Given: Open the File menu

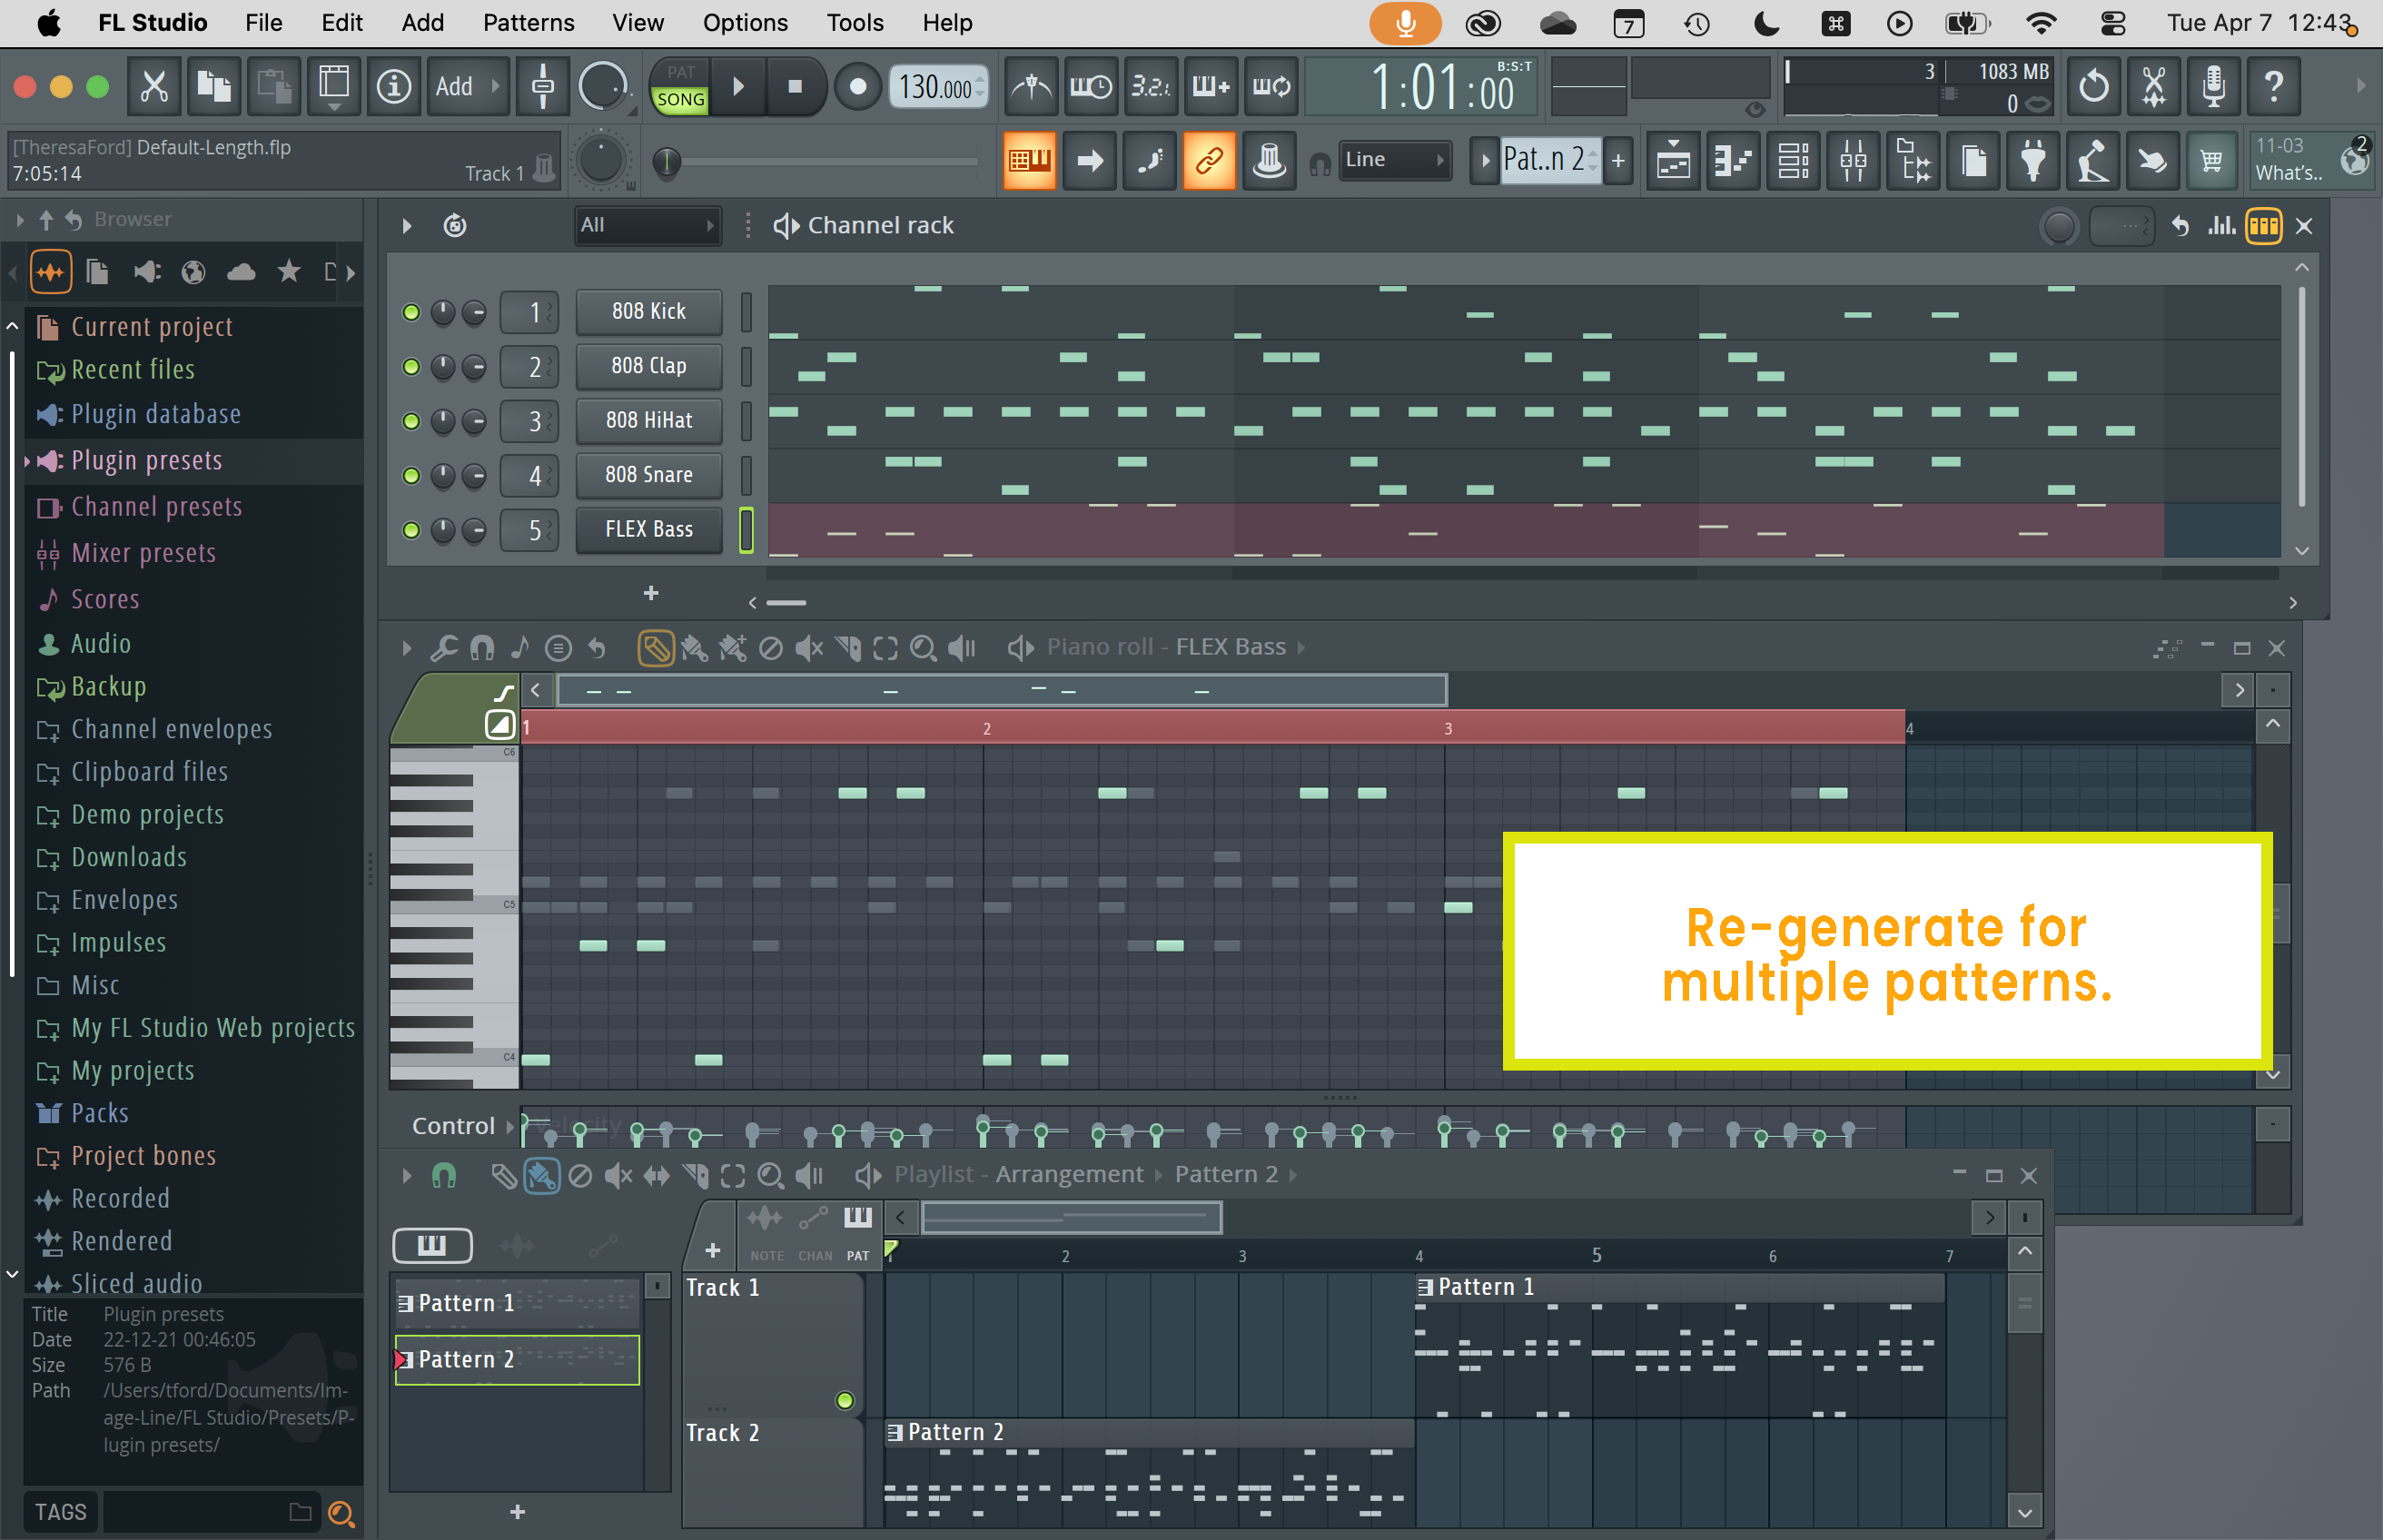Looking at the screenshot, I should (264, 23).
